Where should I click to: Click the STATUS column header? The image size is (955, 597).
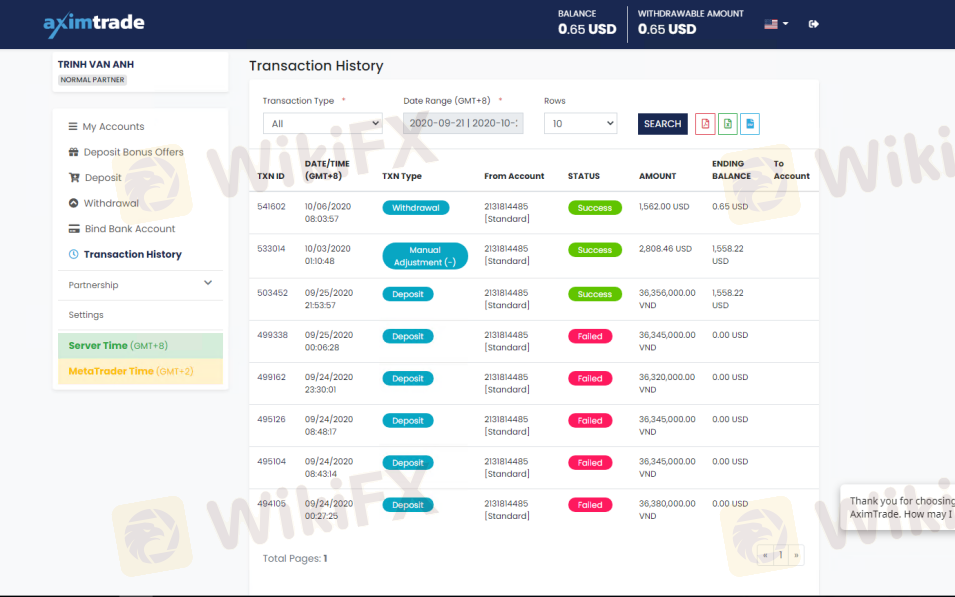click(583, 176)
